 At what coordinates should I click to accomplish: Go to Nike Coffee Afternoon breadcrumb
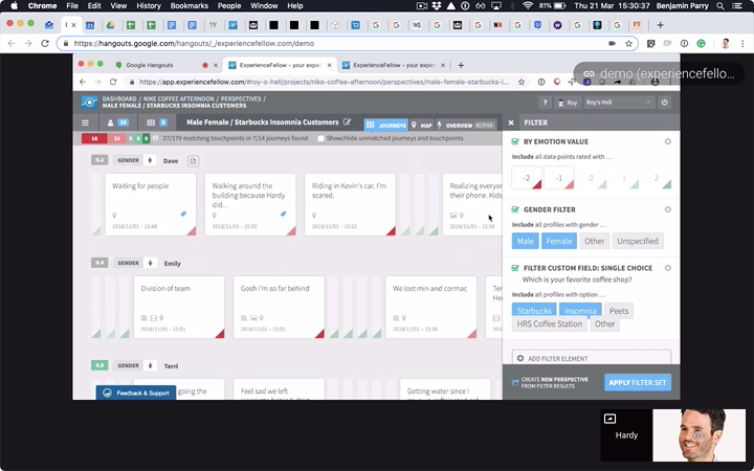click(x=178, y=99)
